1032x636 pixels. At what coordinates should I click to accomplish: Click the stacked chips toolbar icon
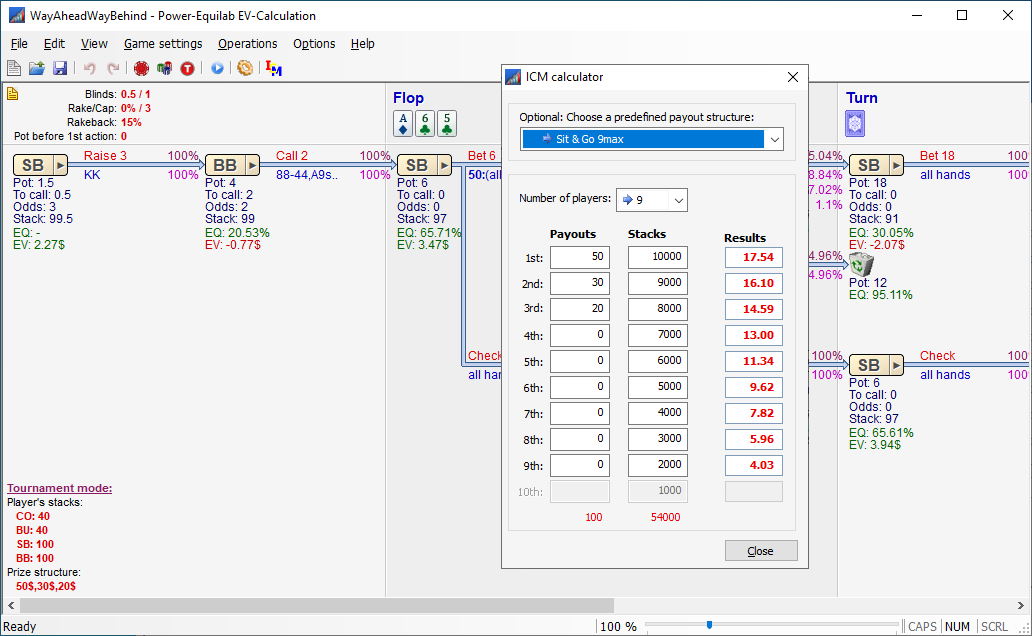[x=165, y=68]
